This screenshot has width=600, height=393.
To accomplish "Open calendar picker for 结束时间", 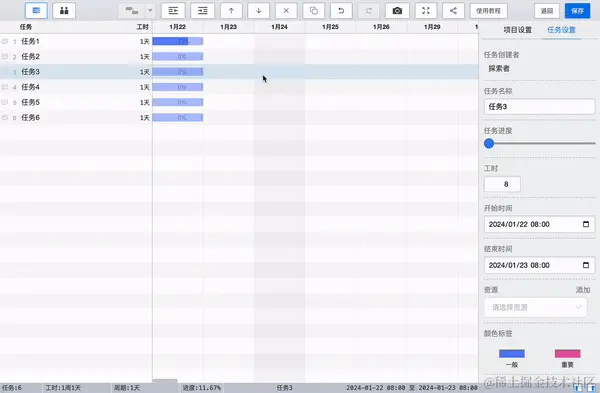I will coord(586,265).
